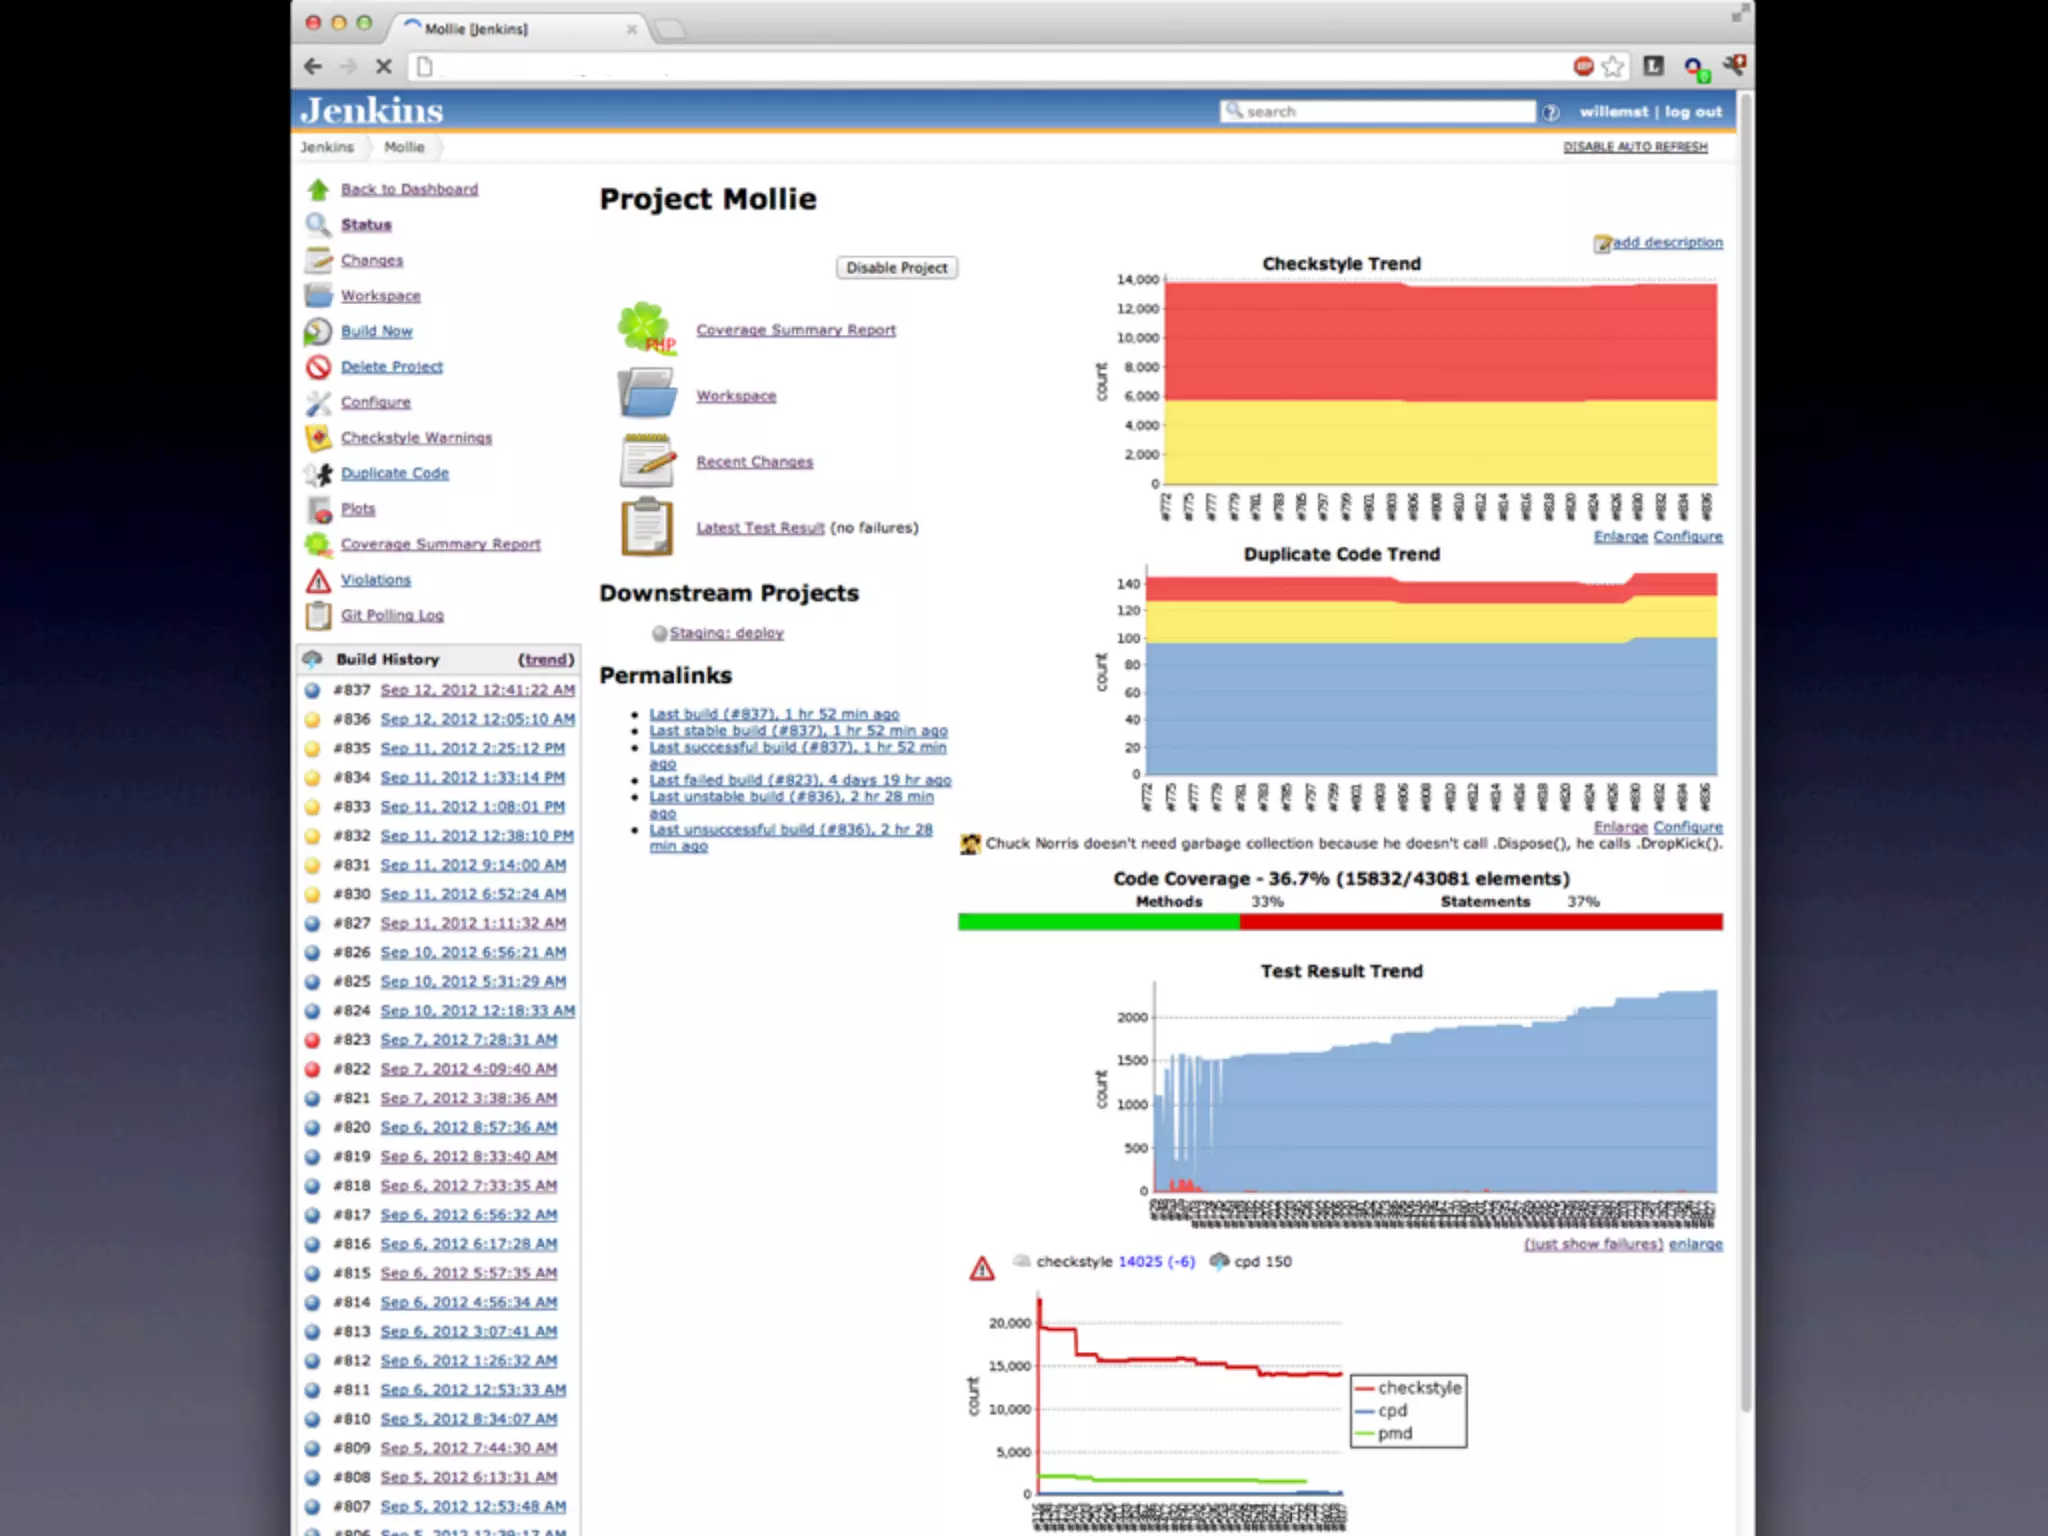The image size is (2048, 1536).
Task: Disable auto refresh
Action: 1635,147
